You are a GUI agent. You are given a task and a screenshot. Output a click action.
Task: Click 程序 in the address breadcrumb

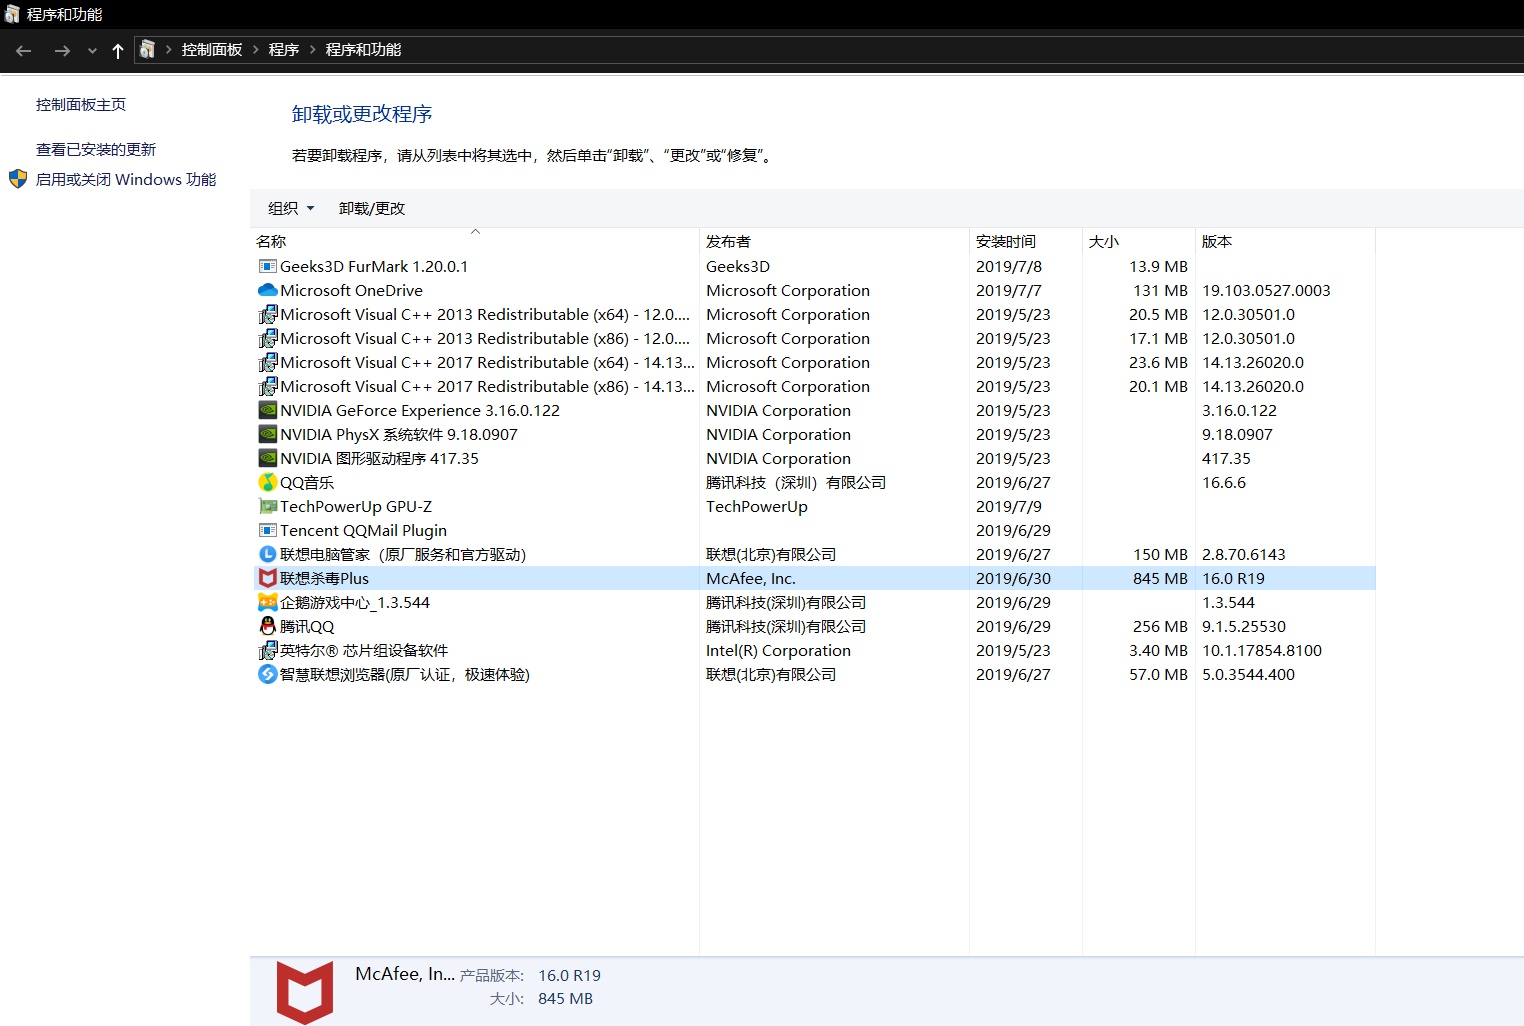click(284, 50)
